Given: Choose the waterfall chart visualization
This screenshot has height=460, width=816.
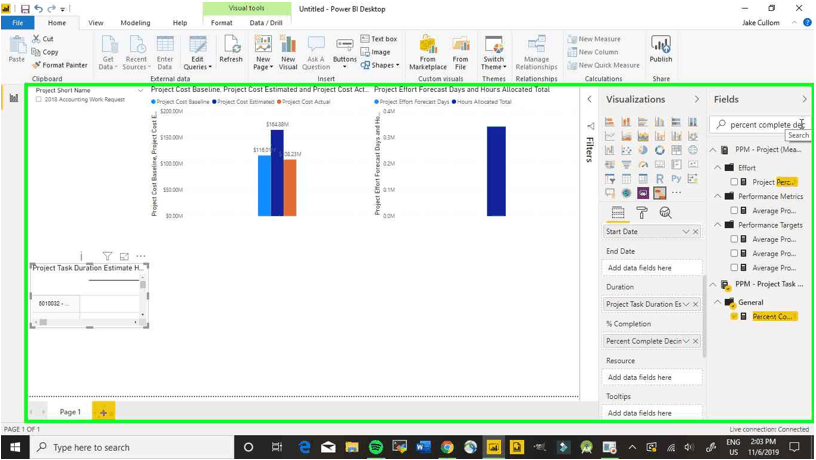Looking at the screenshot, I should [x=609, y=150].
